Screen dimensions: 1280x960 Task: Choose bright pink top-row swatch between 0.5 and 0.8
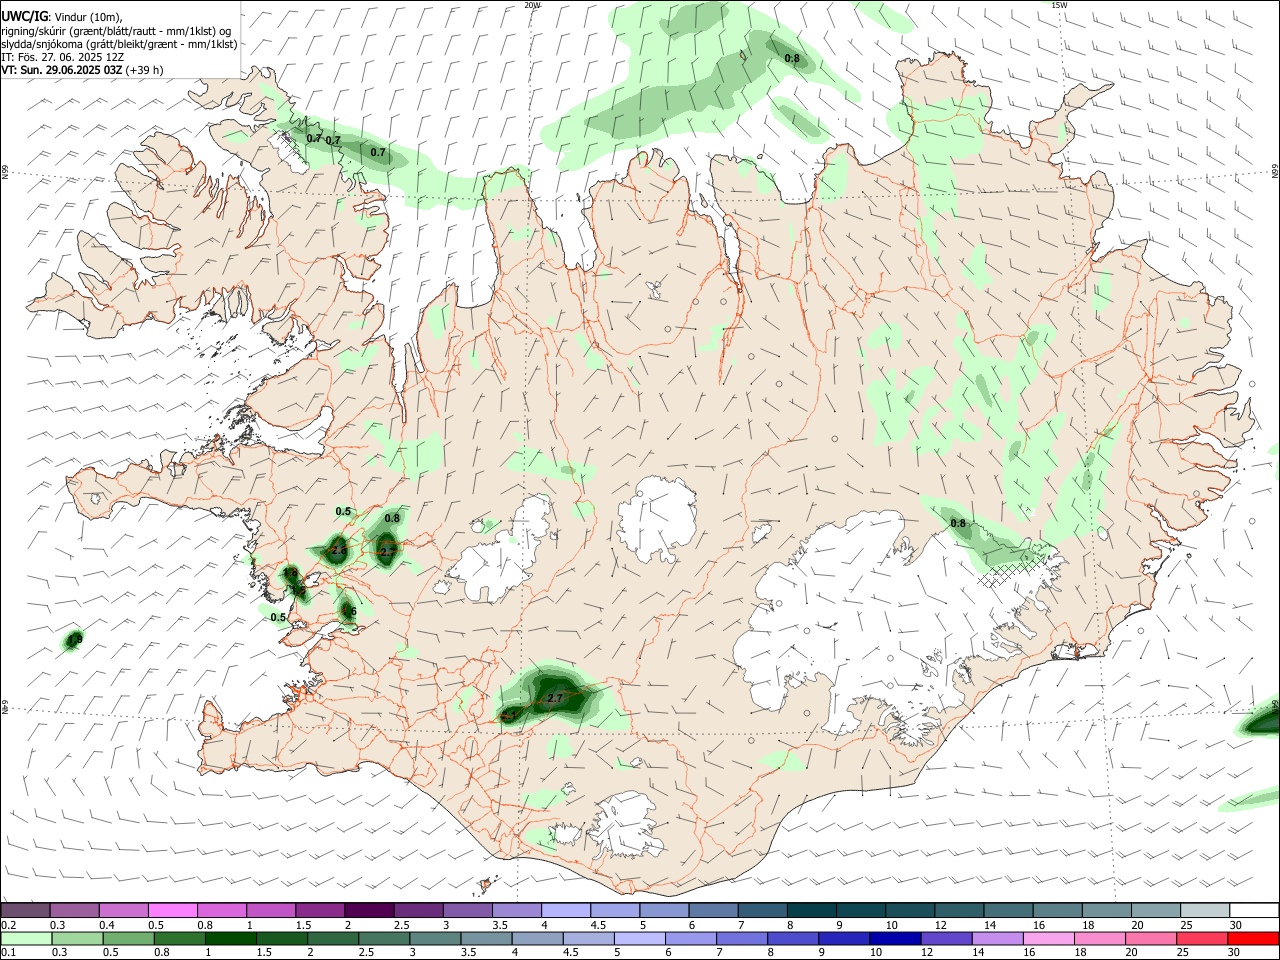coord(173,910)
